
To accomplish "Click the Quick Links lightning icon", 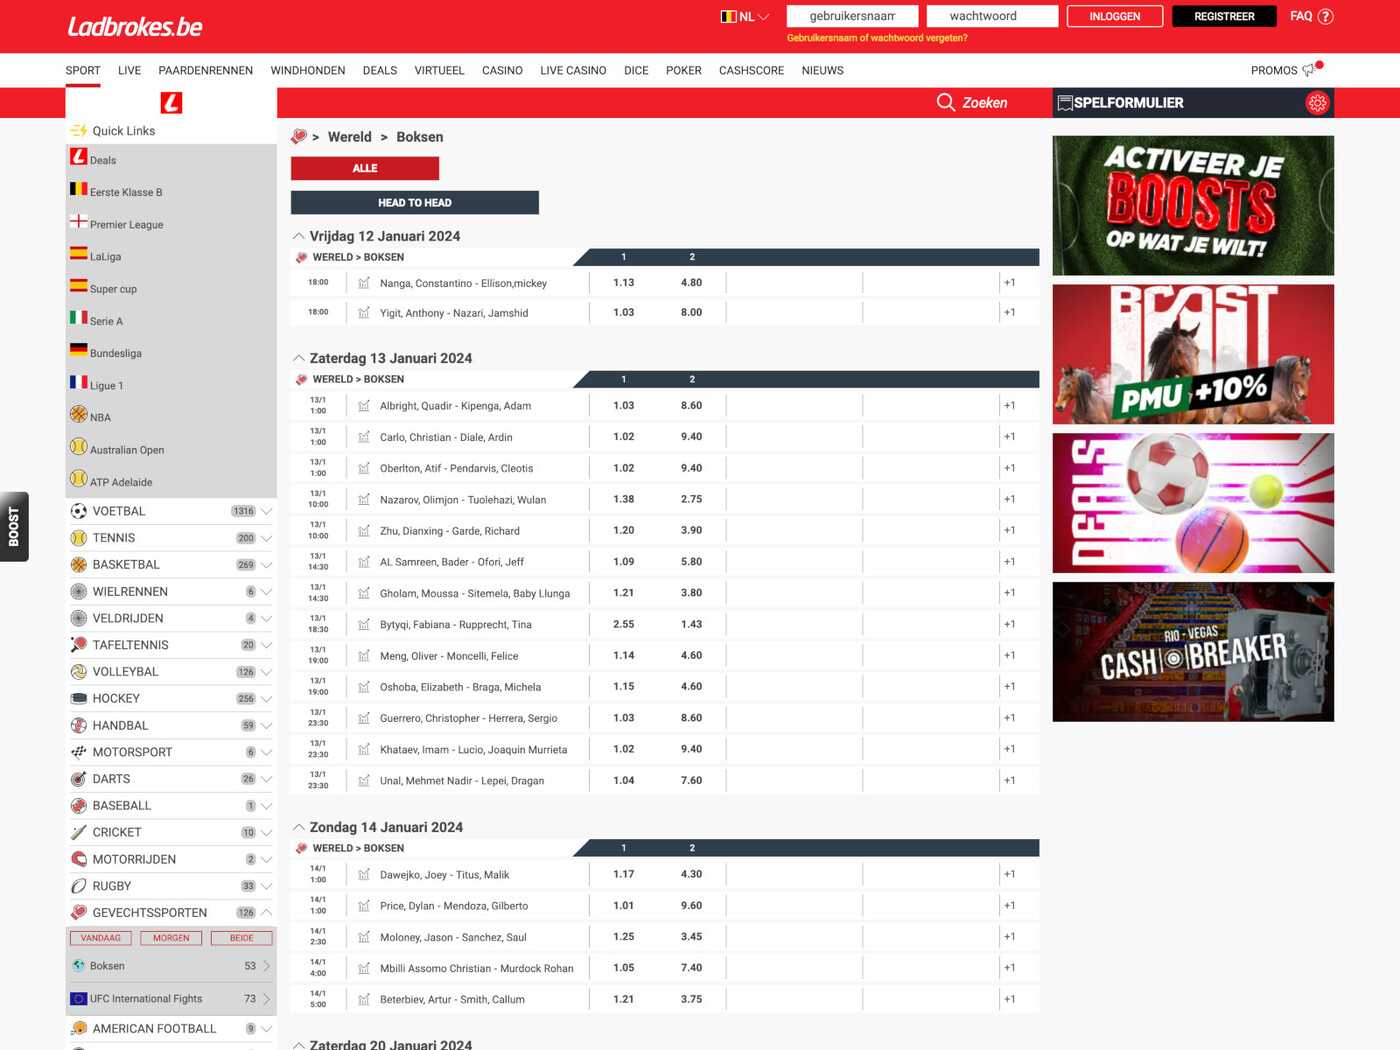I will point(79,131).
